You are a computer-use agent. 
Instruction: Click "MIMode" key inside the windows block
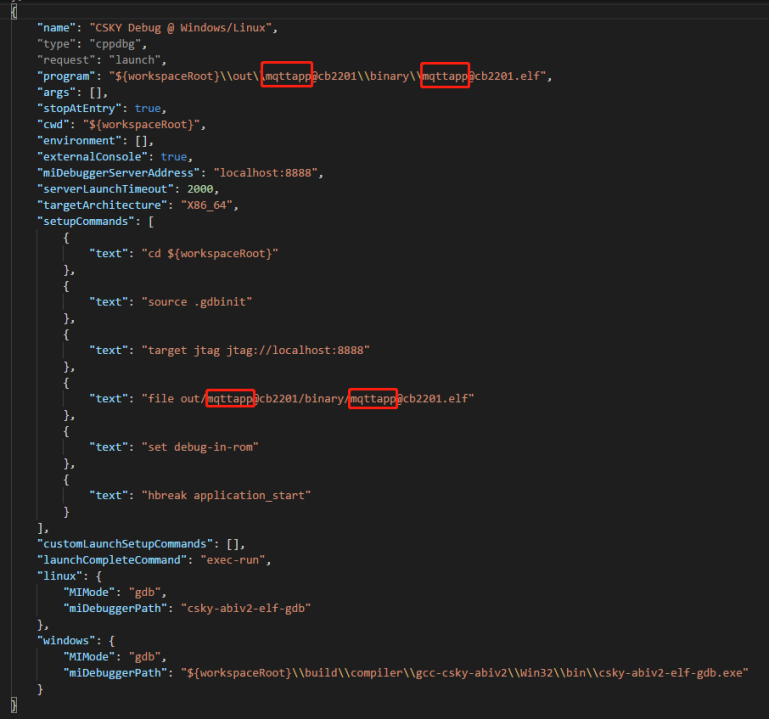pyautogui.click(x=89, y=657)
